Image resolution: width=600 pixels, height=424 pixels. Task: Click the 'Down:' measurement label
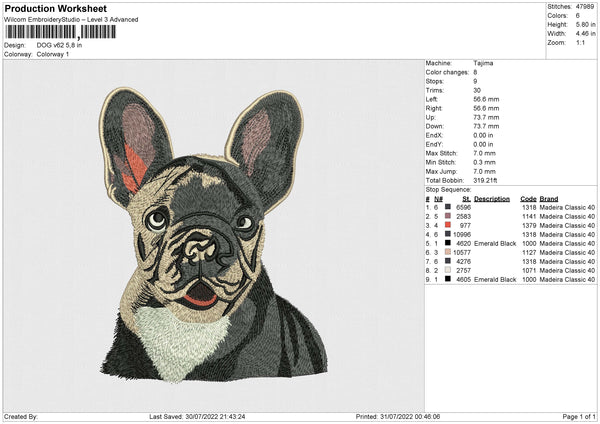[x=434, y=126]
